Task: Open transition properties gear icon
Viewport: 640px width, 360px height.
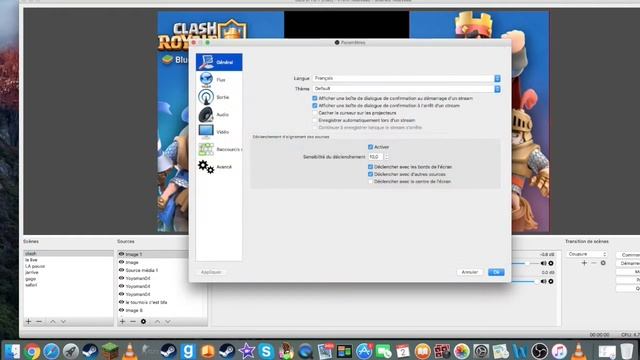Action: pyautogui.click(x=603, y=263)
